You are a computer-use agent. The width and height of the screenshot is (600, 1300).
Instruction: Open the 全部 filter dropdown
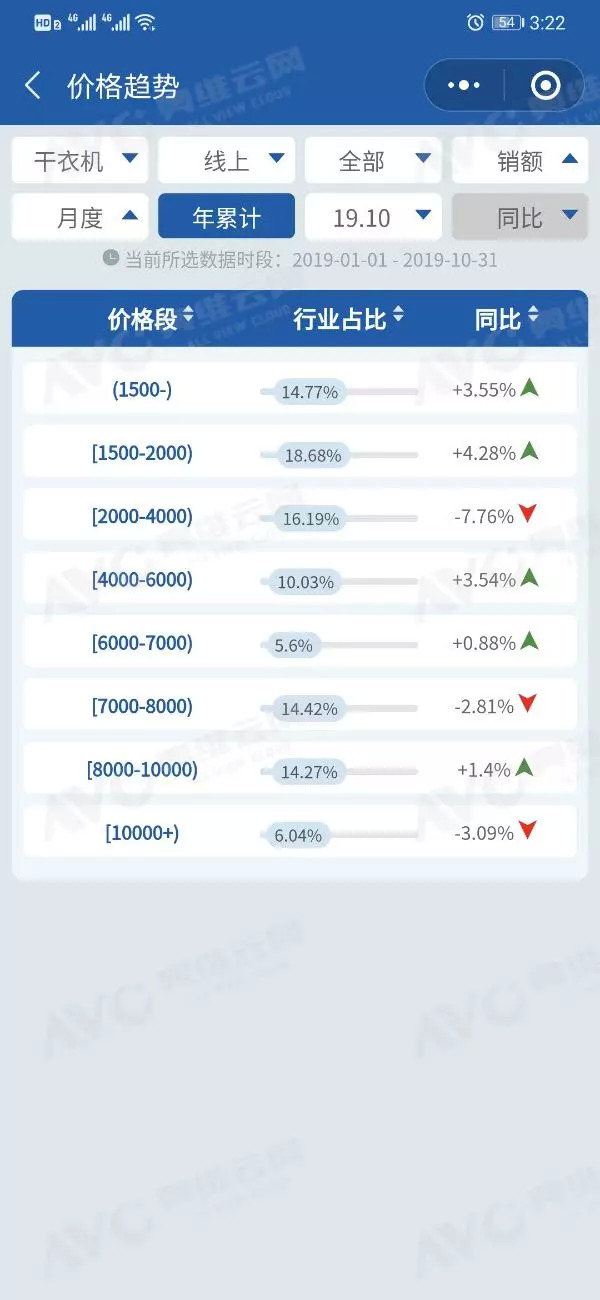pos(373,160)
